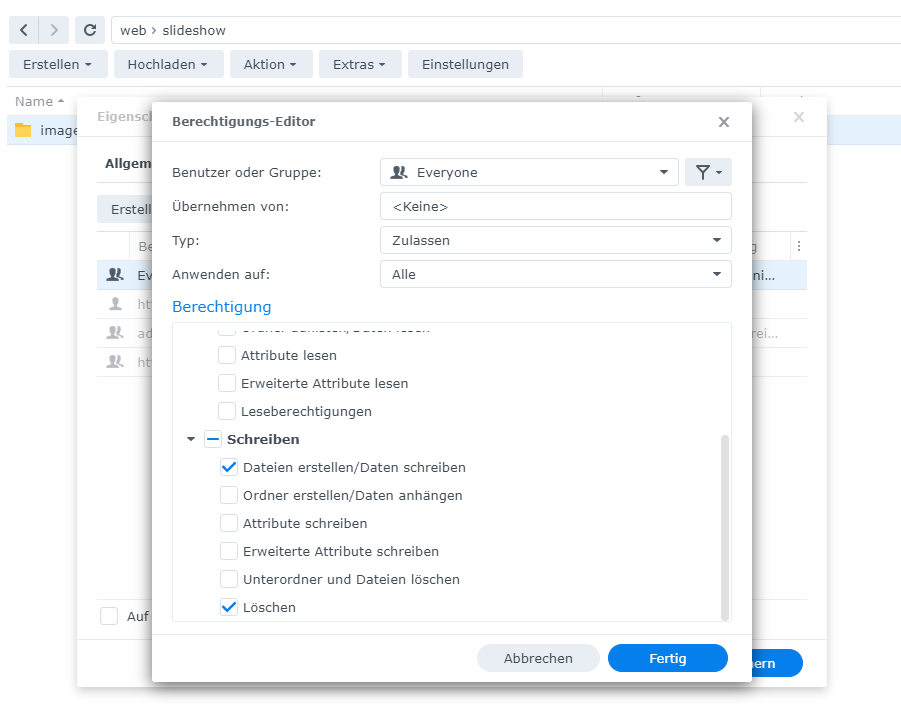
Task: Close the Berechtigungs-Editor dialog
Action: click(724, 122)
